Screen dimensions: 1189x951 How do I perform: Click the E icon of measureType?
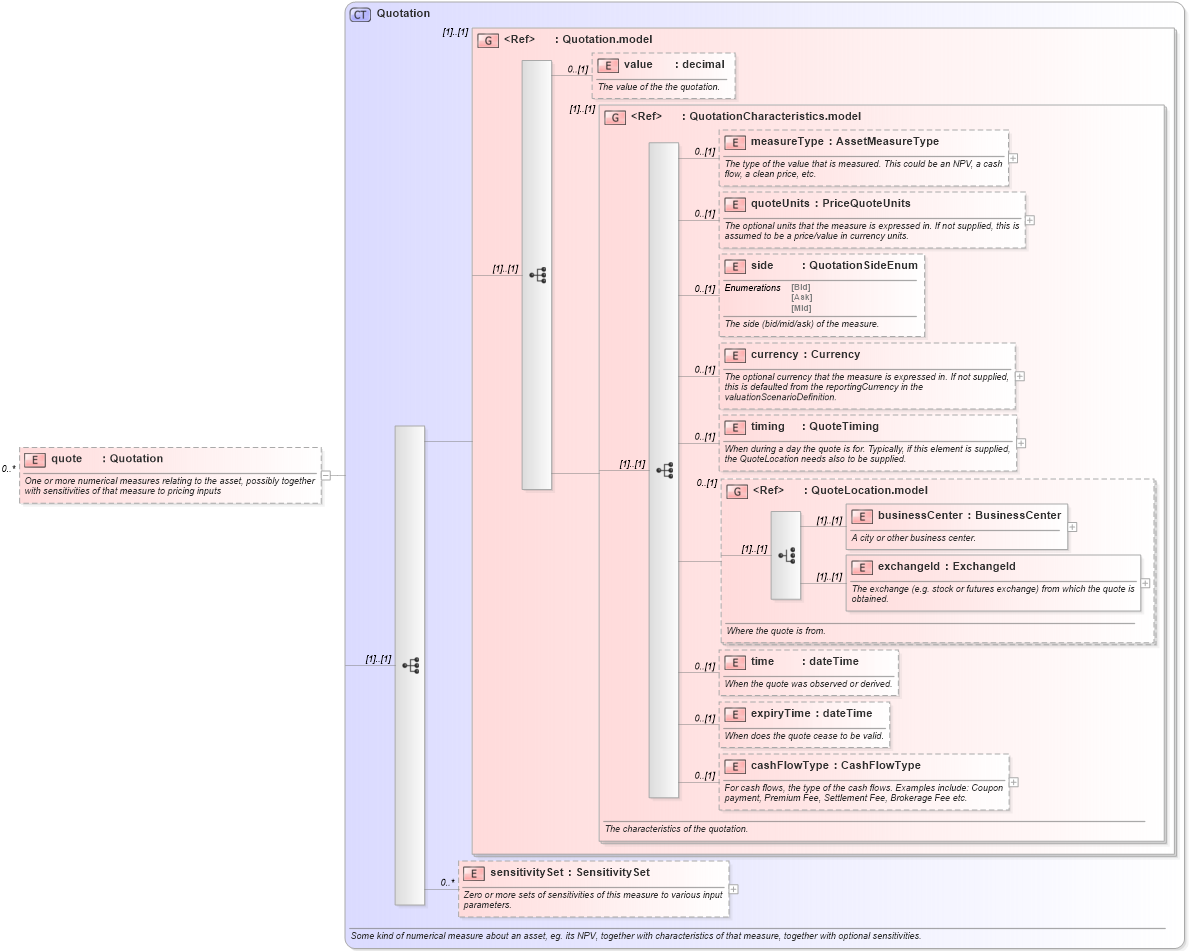pos(735,143)
